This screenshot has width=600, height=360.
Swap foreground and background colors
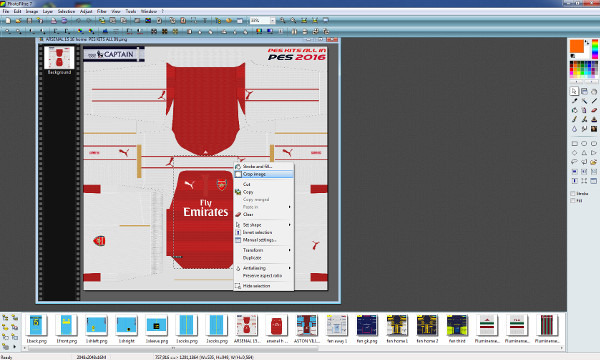[x=587, y=42]
